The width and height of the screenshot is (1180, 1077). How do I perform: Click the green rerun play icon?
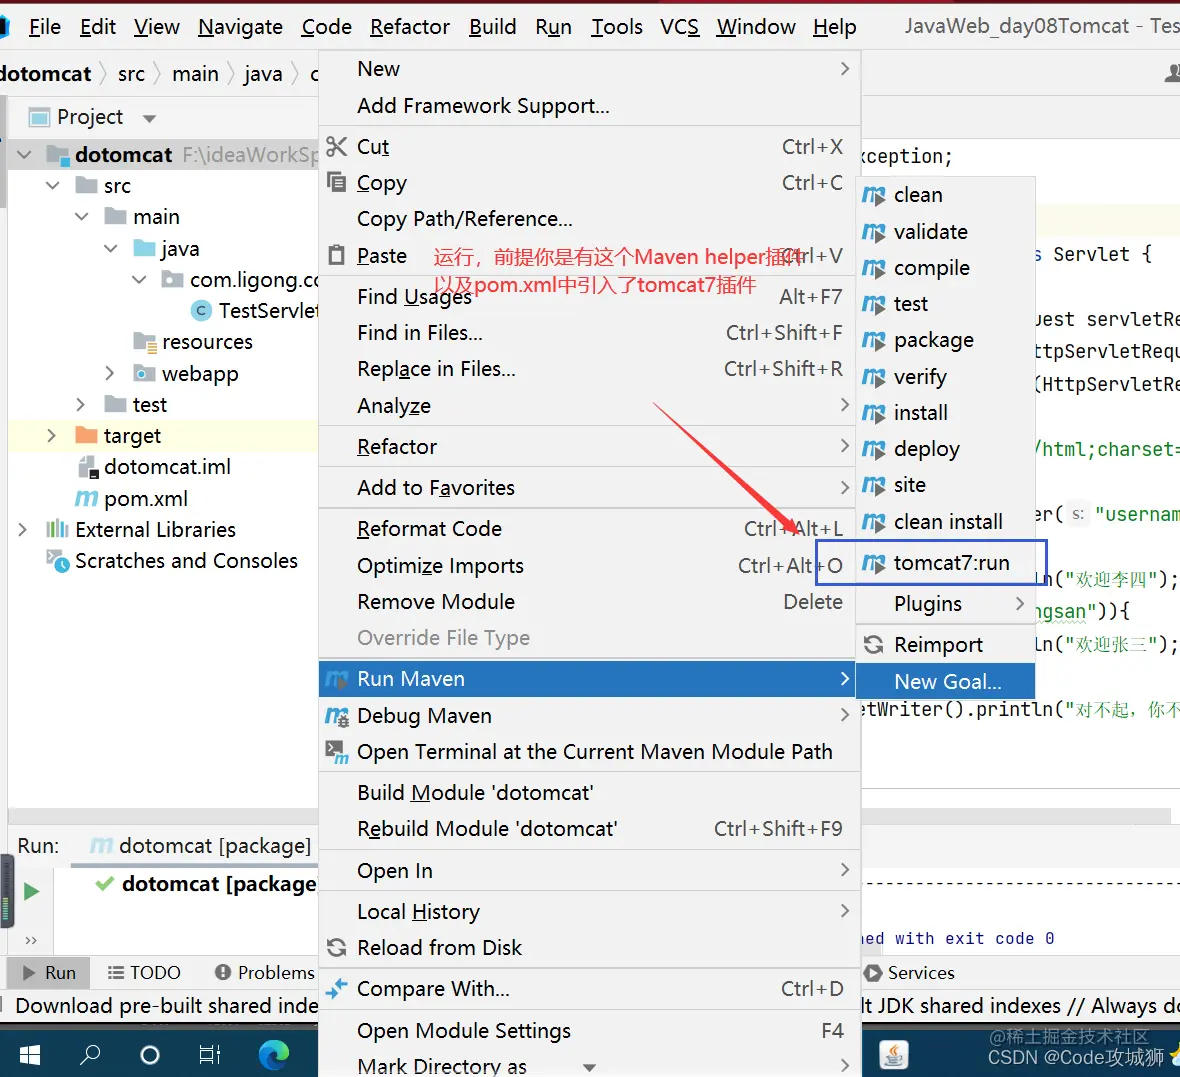tap(31, 892)
